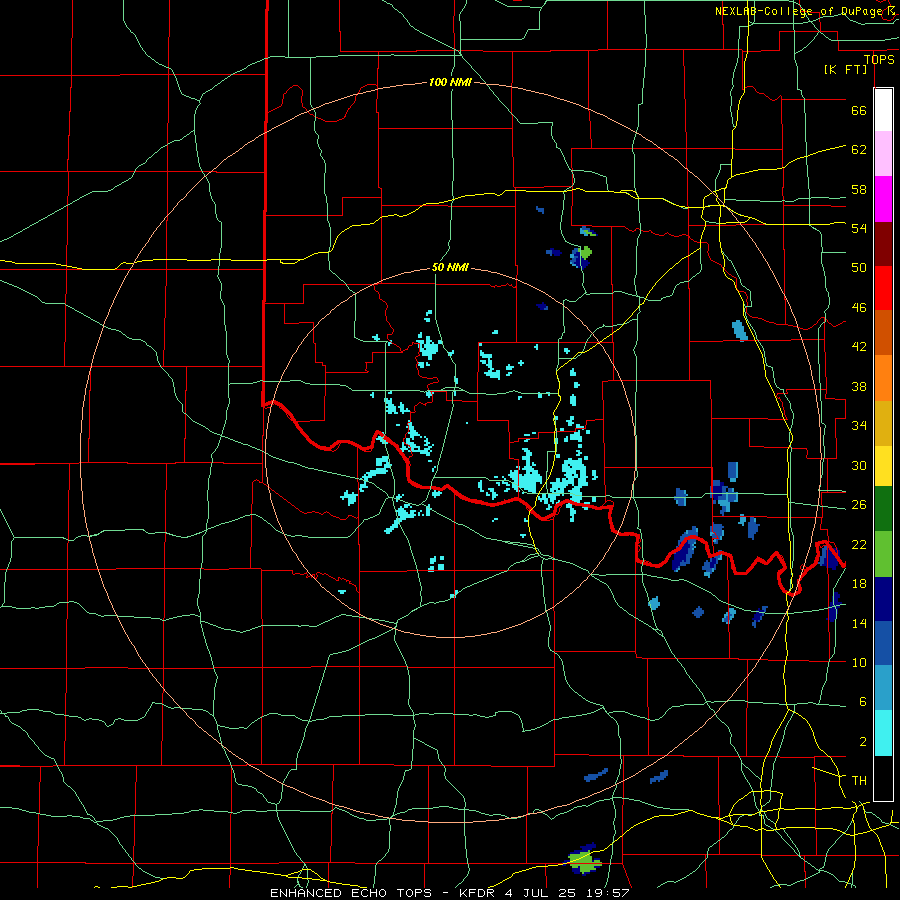Image resolution: width=900 pixels, height=900 pixels.
Task: Click the legend value '14'
Action: pos(859,623)
